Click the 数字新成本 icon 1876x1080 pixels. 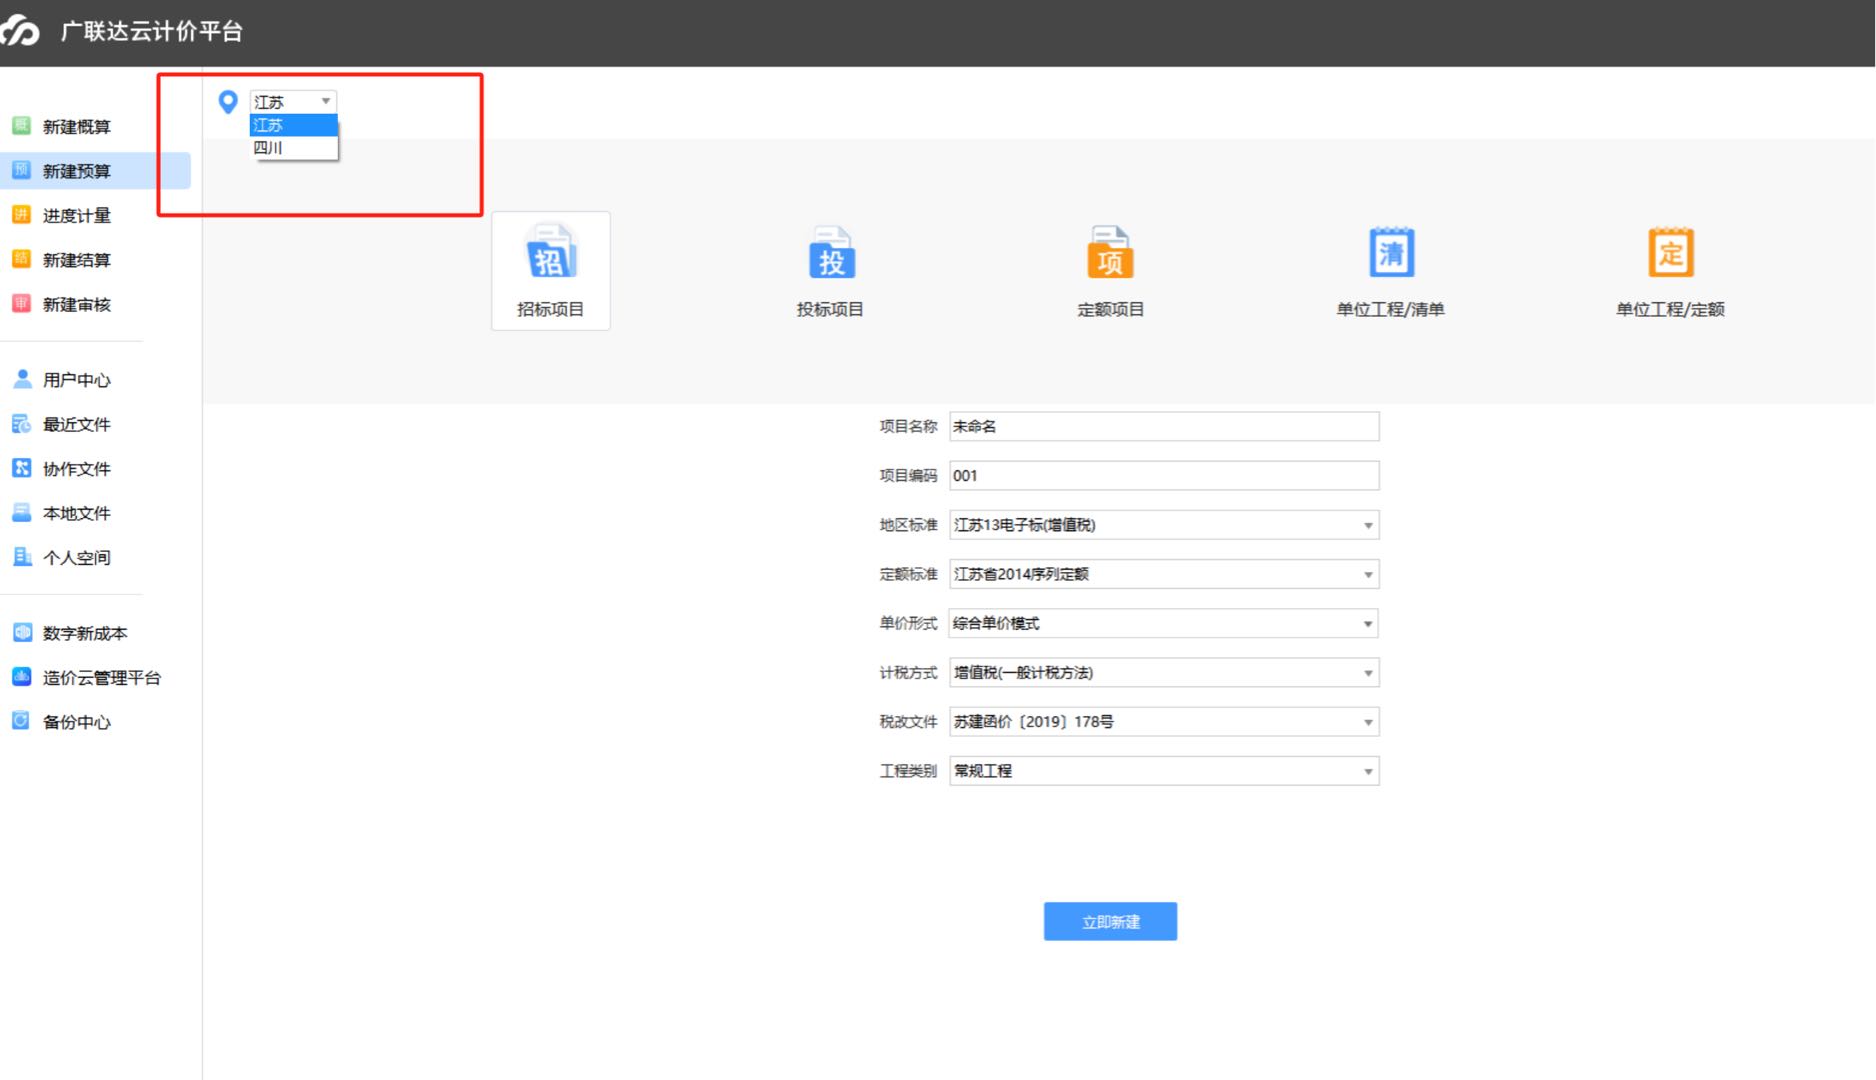coord(21,633)
